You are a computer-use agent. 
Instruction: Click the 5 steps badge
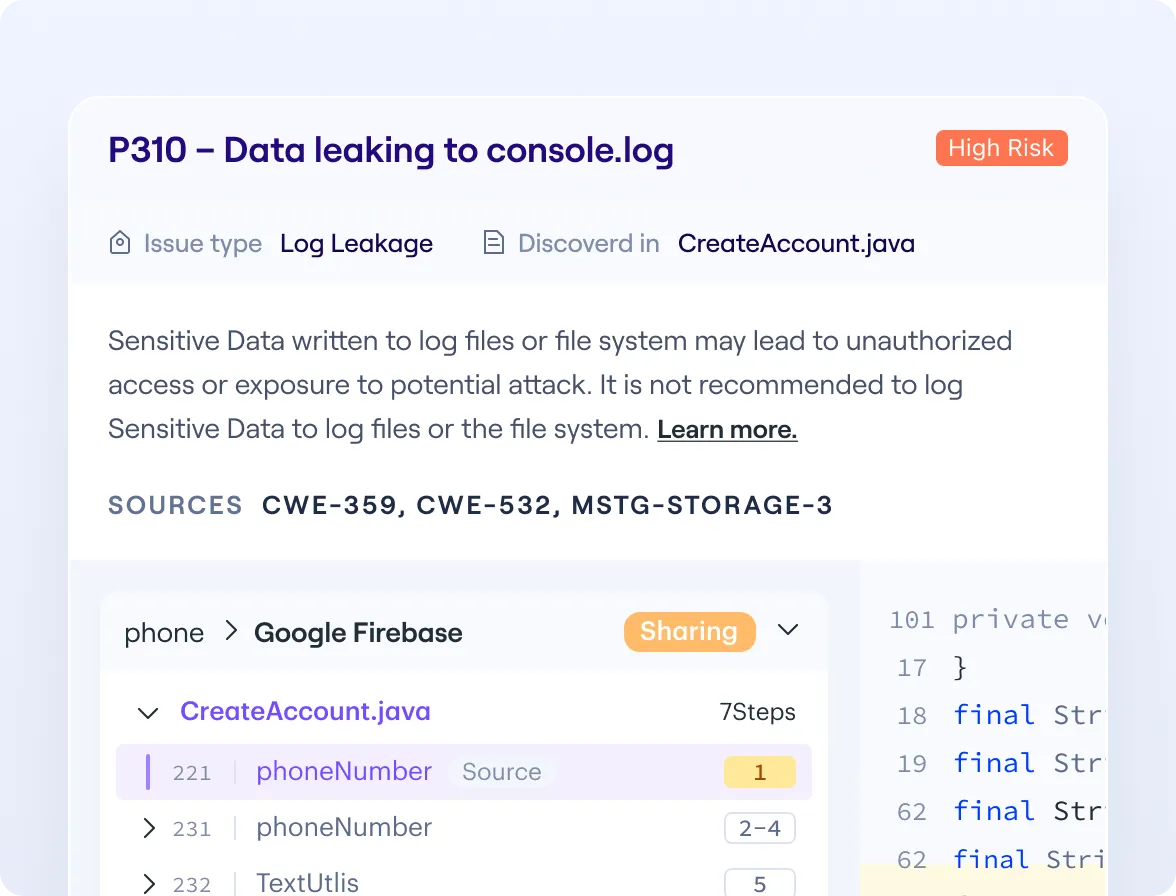pos(760,882)
